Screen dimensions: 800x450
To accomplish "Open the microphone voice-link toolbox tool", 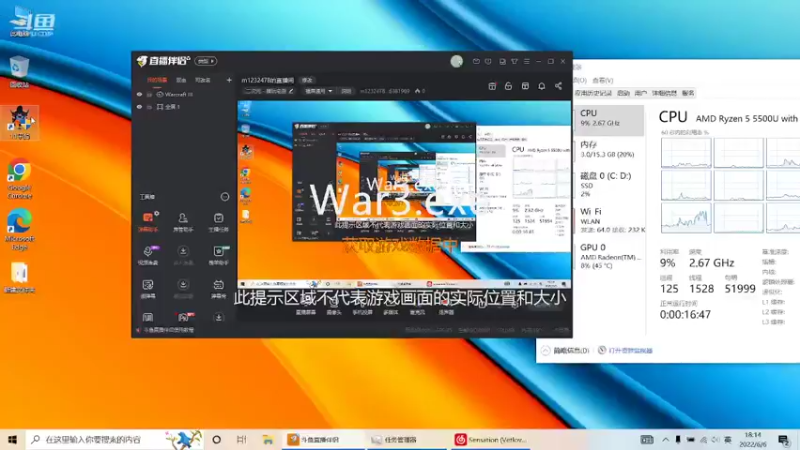I will click(x=148, y=255).
